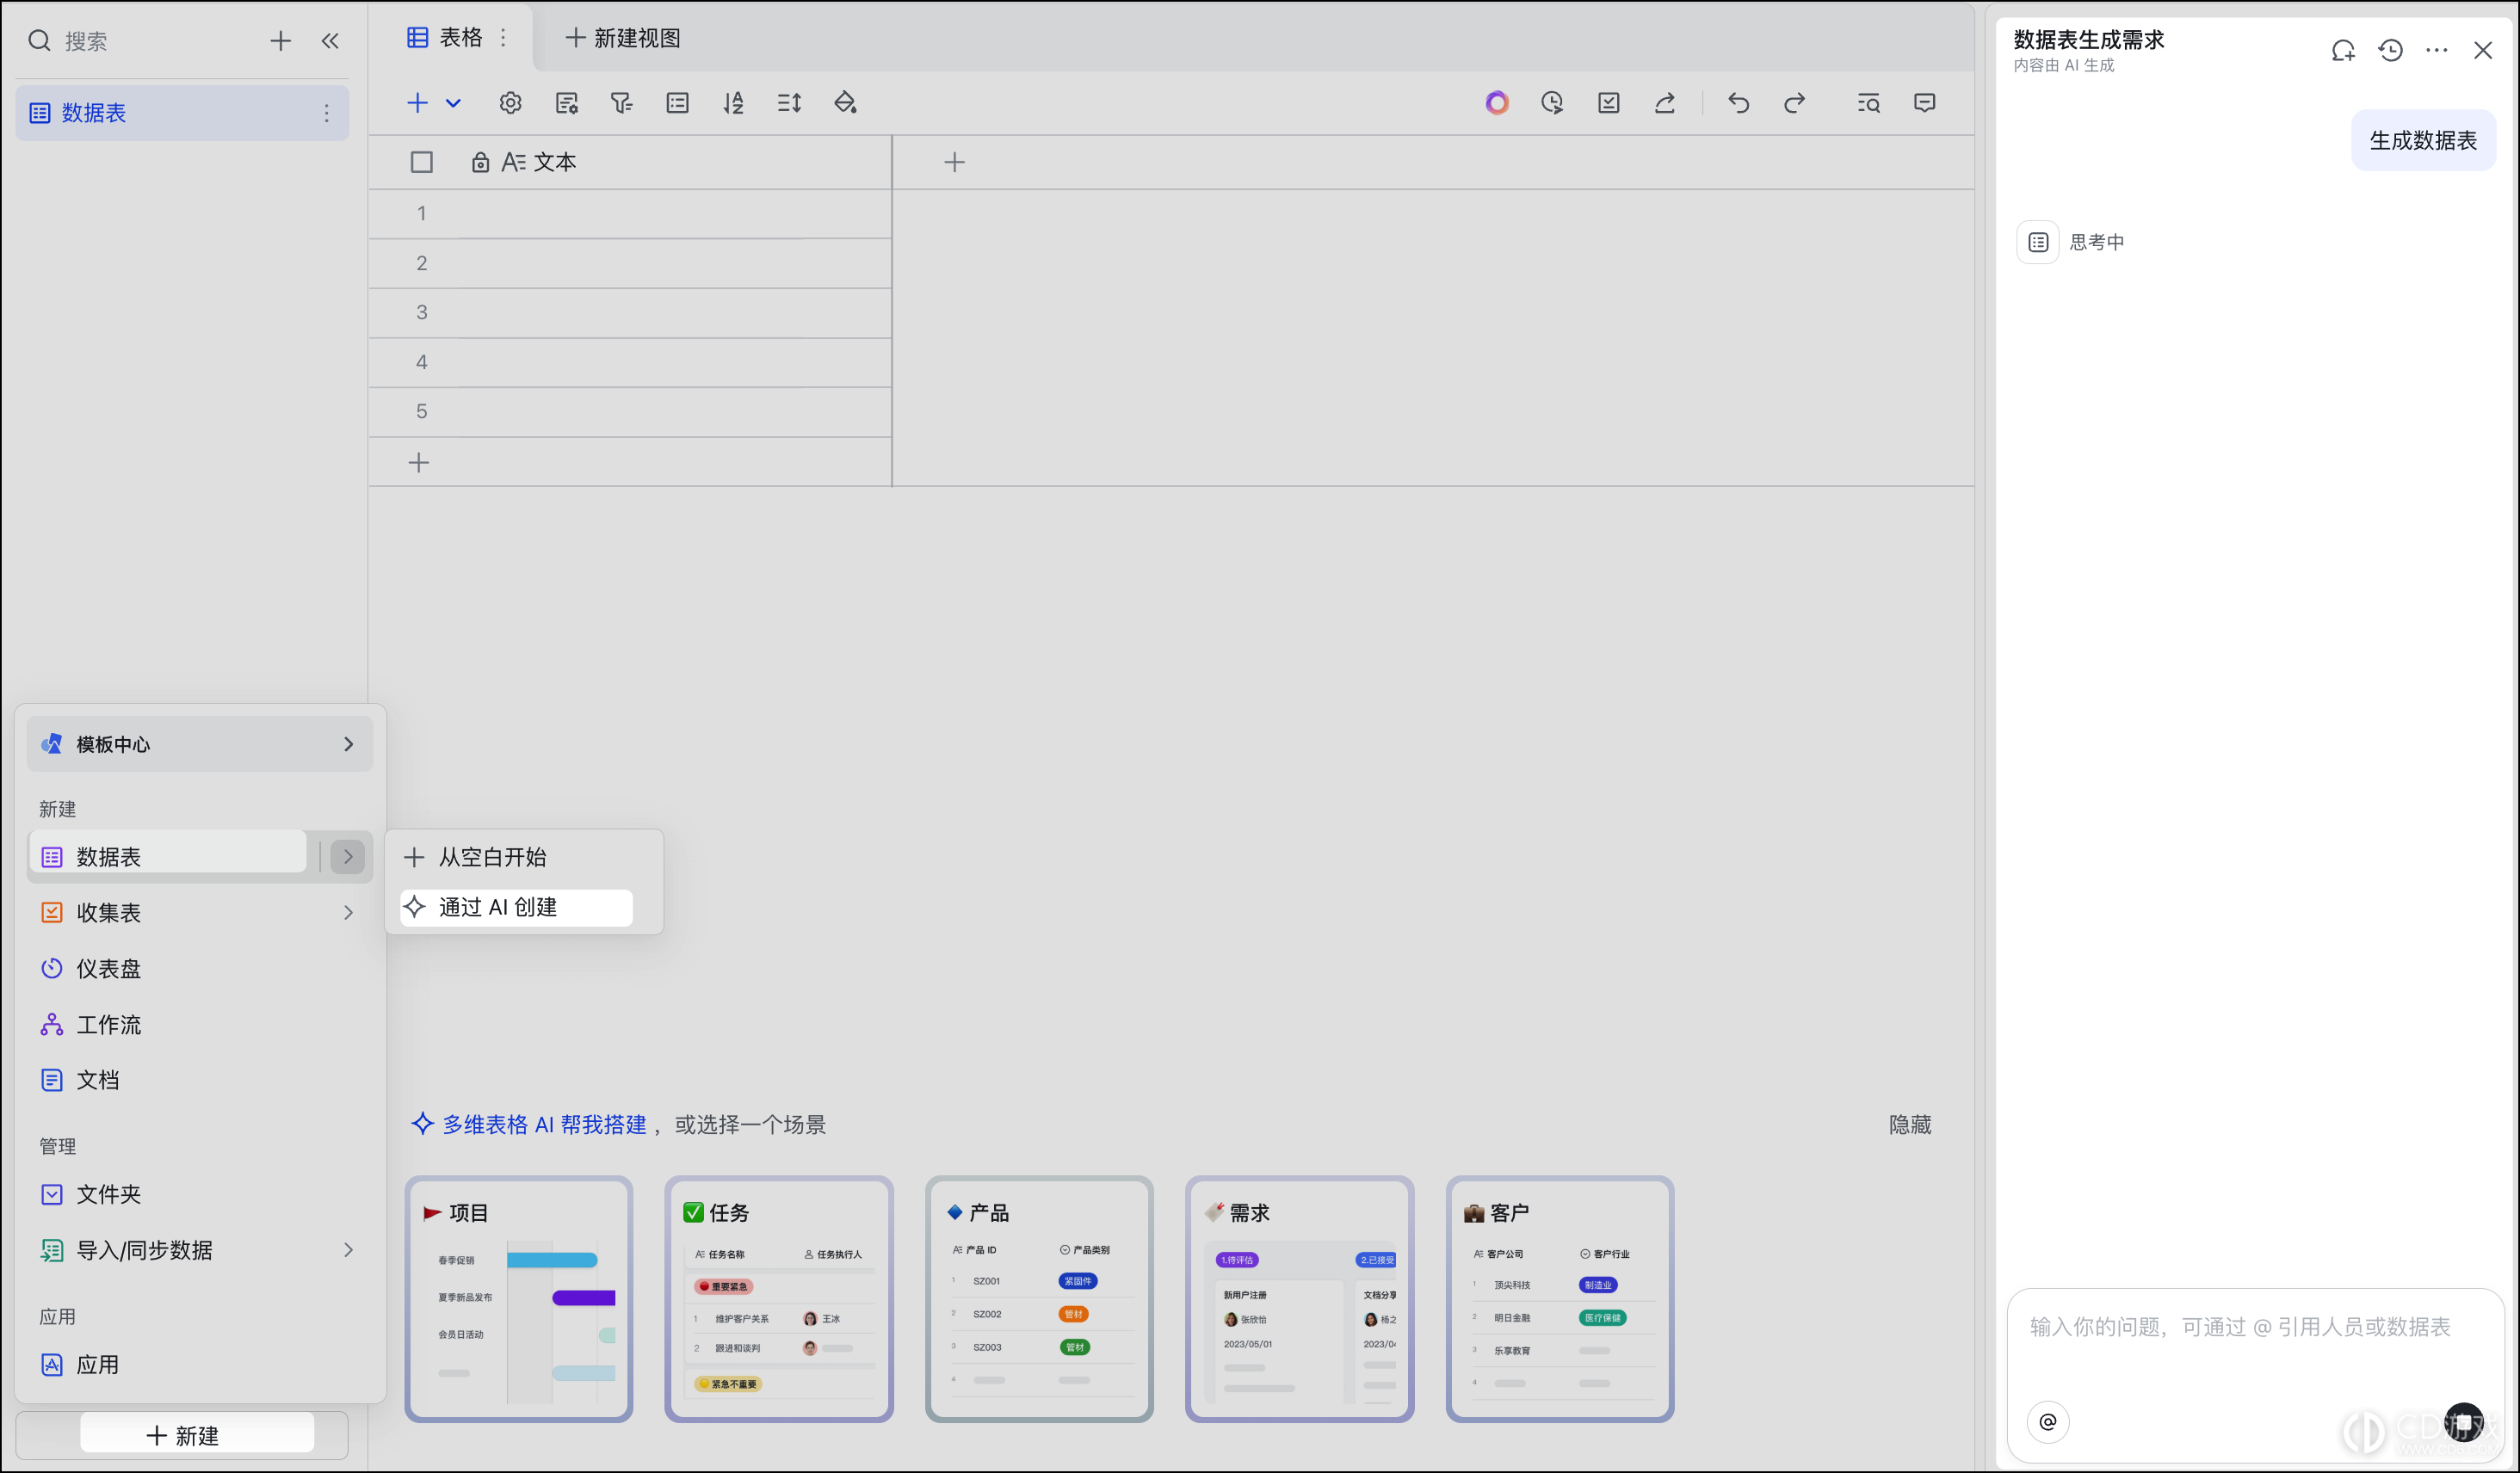The image size is (2520, 1473).
Task: Expand the 导入/同步数据 submenu
Action: point(348,1249)
